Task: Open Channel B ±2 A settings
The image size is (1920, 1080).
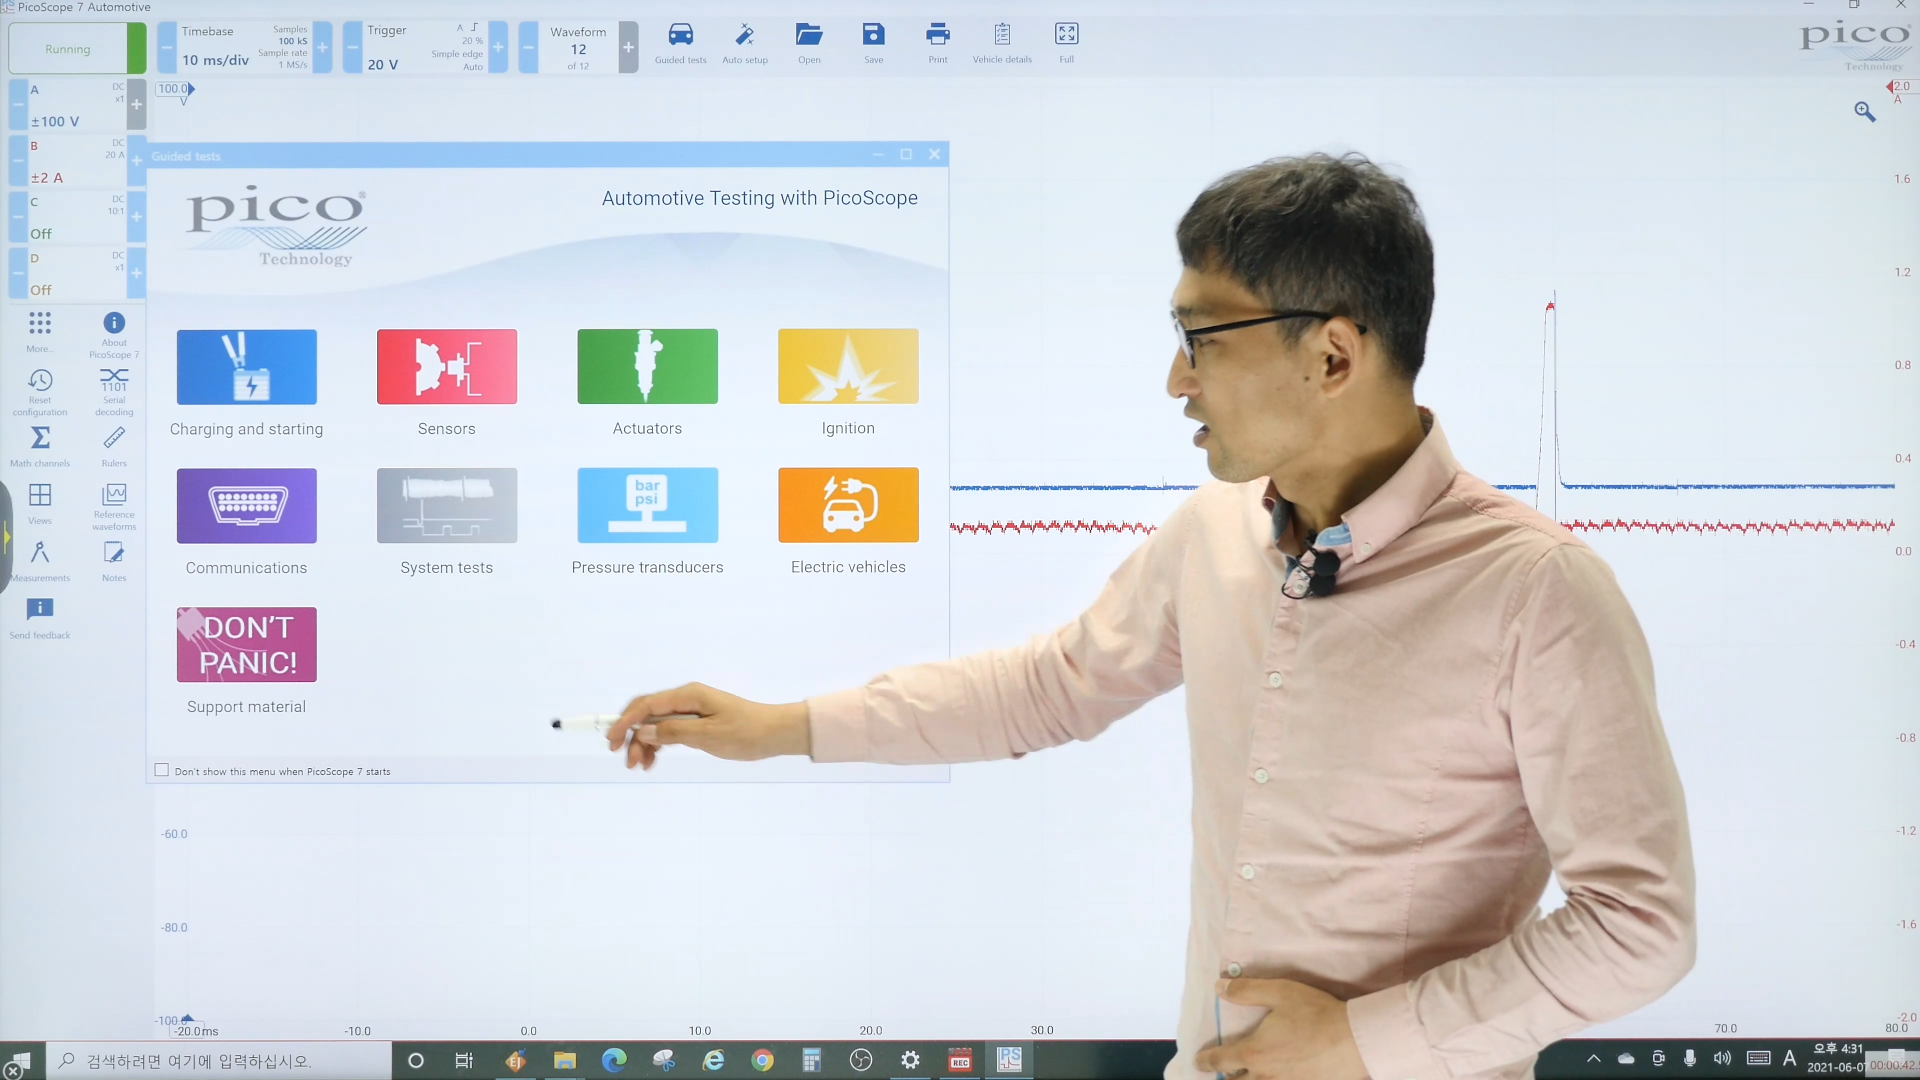Action: 76,161
